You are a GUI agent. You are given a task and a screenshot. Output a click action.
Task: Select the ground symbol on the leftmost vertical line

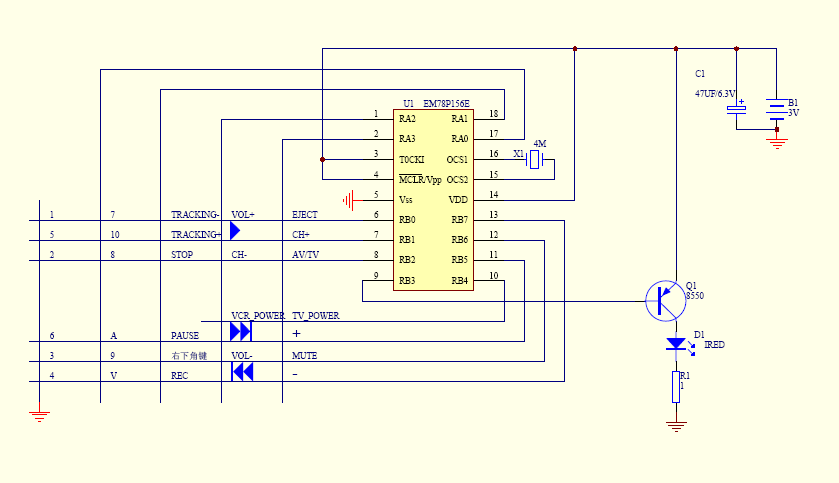(x=39, y=416)
